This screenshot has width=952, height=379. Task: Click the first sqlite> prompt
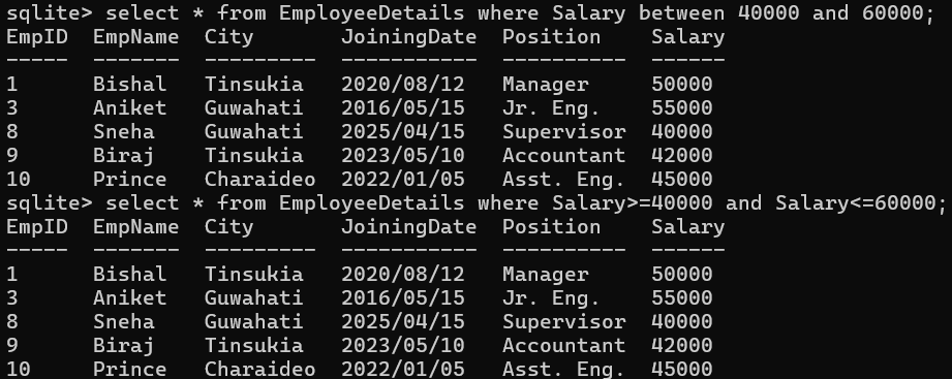pos(49,13)
